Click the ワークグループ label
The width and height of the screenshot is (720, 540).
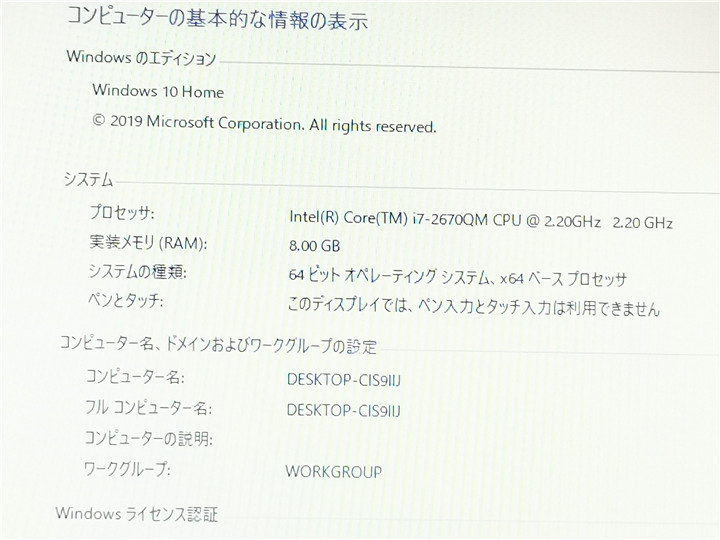pos(127,469)
